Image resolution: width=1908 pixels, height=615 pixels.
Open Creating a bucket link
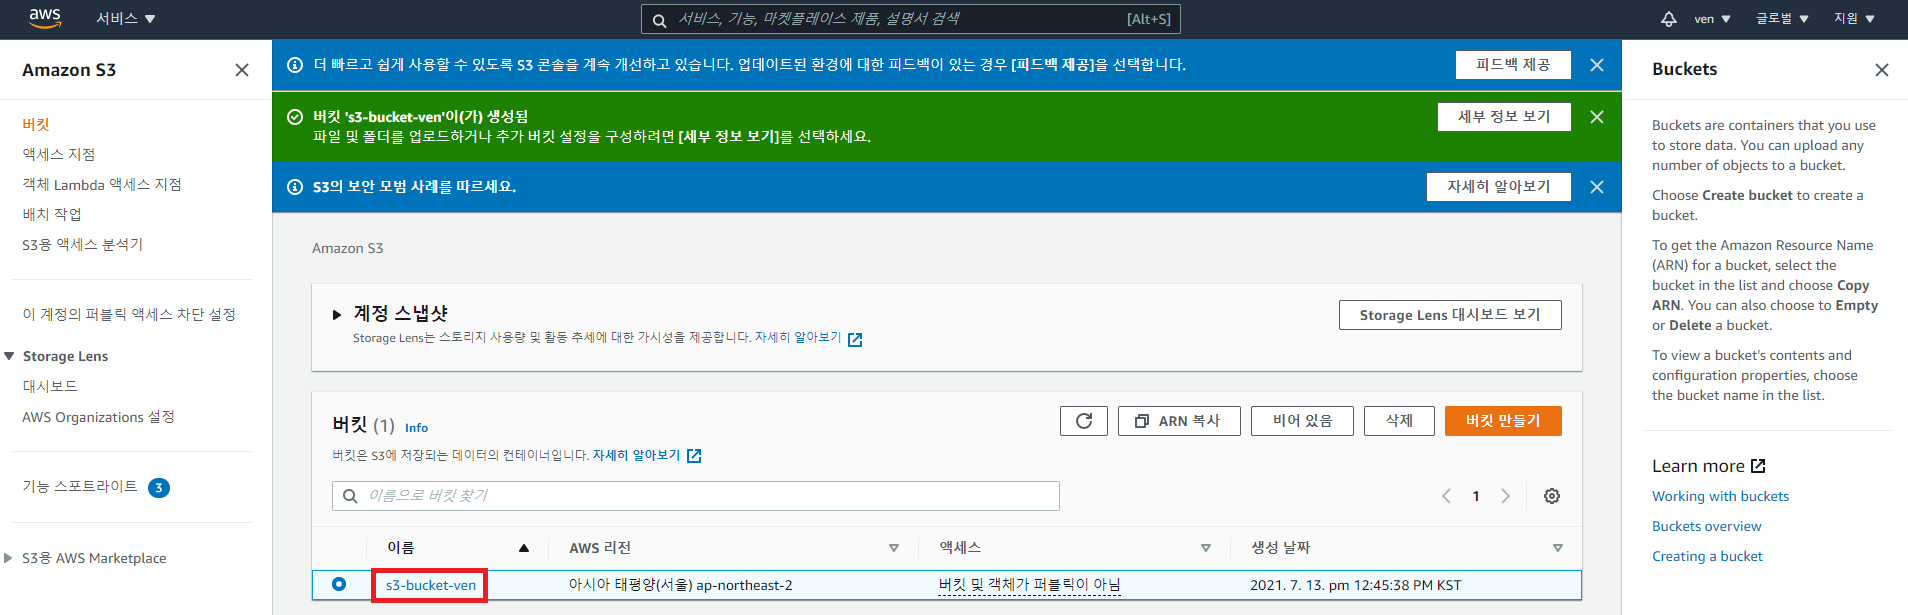(x=1707, y=557)
